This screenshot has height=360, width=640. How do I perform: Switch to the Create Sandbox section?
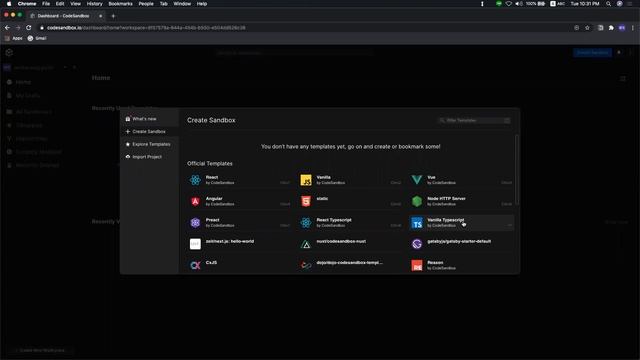coord(149,131)
